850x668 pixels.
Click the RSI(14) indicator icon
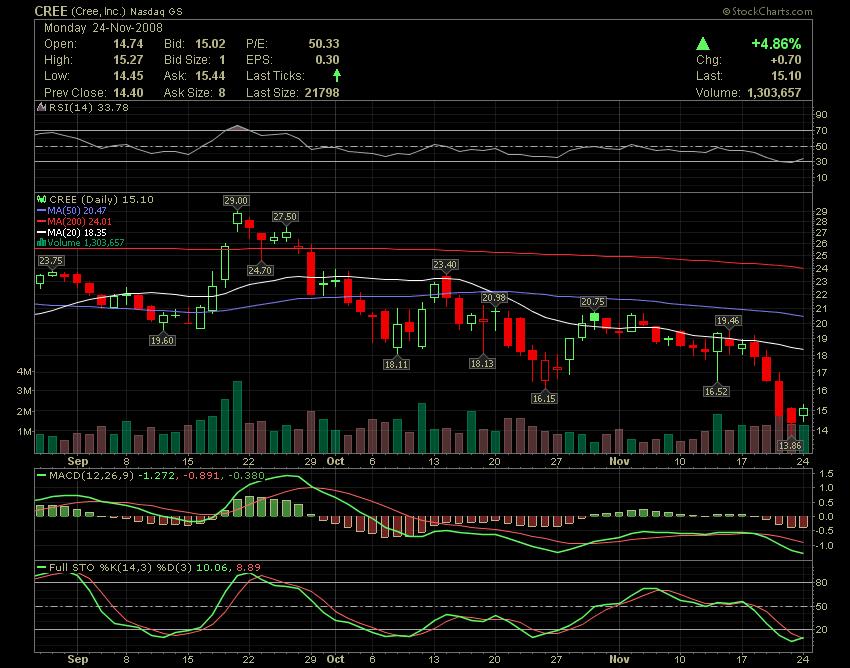[41, 107]
